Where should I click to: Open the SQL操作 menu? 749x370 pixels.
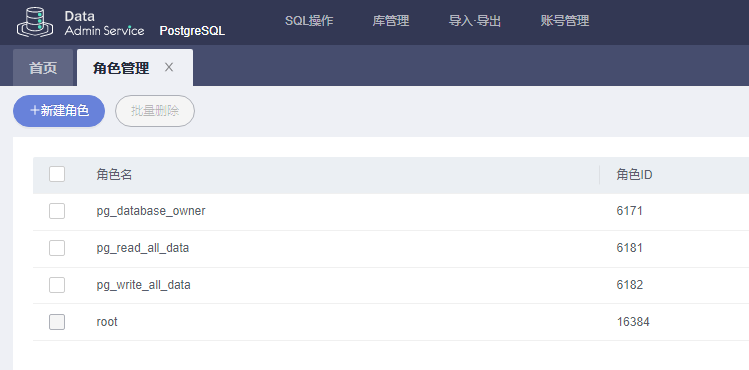pos(309,21)
